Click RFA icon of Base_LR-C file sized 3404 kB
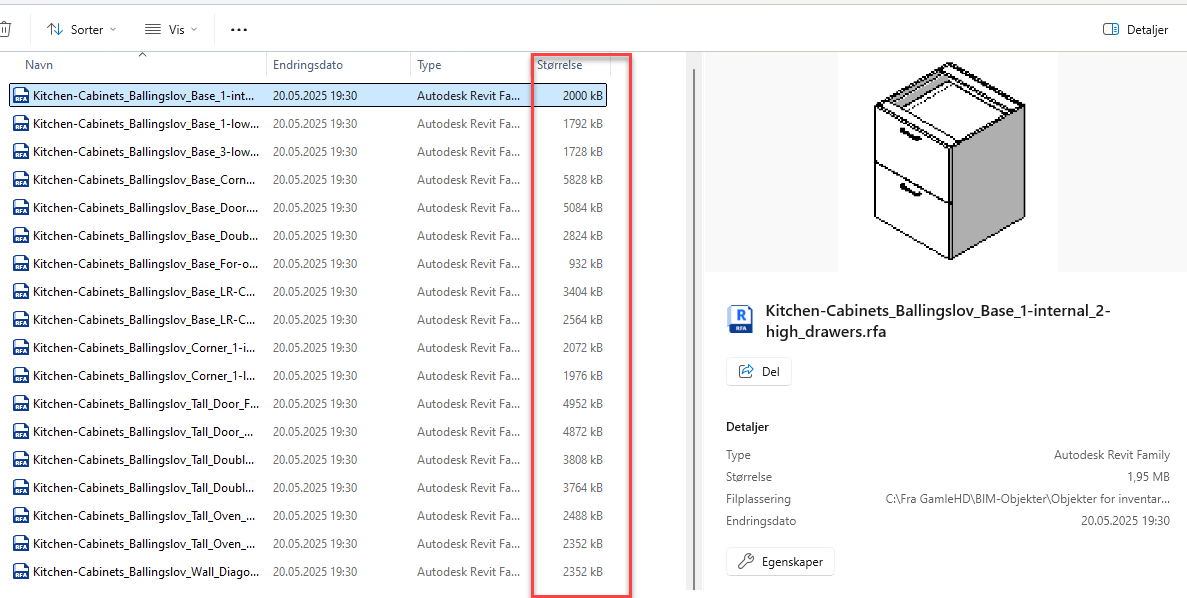The image size is (1187, 598). 21,291
